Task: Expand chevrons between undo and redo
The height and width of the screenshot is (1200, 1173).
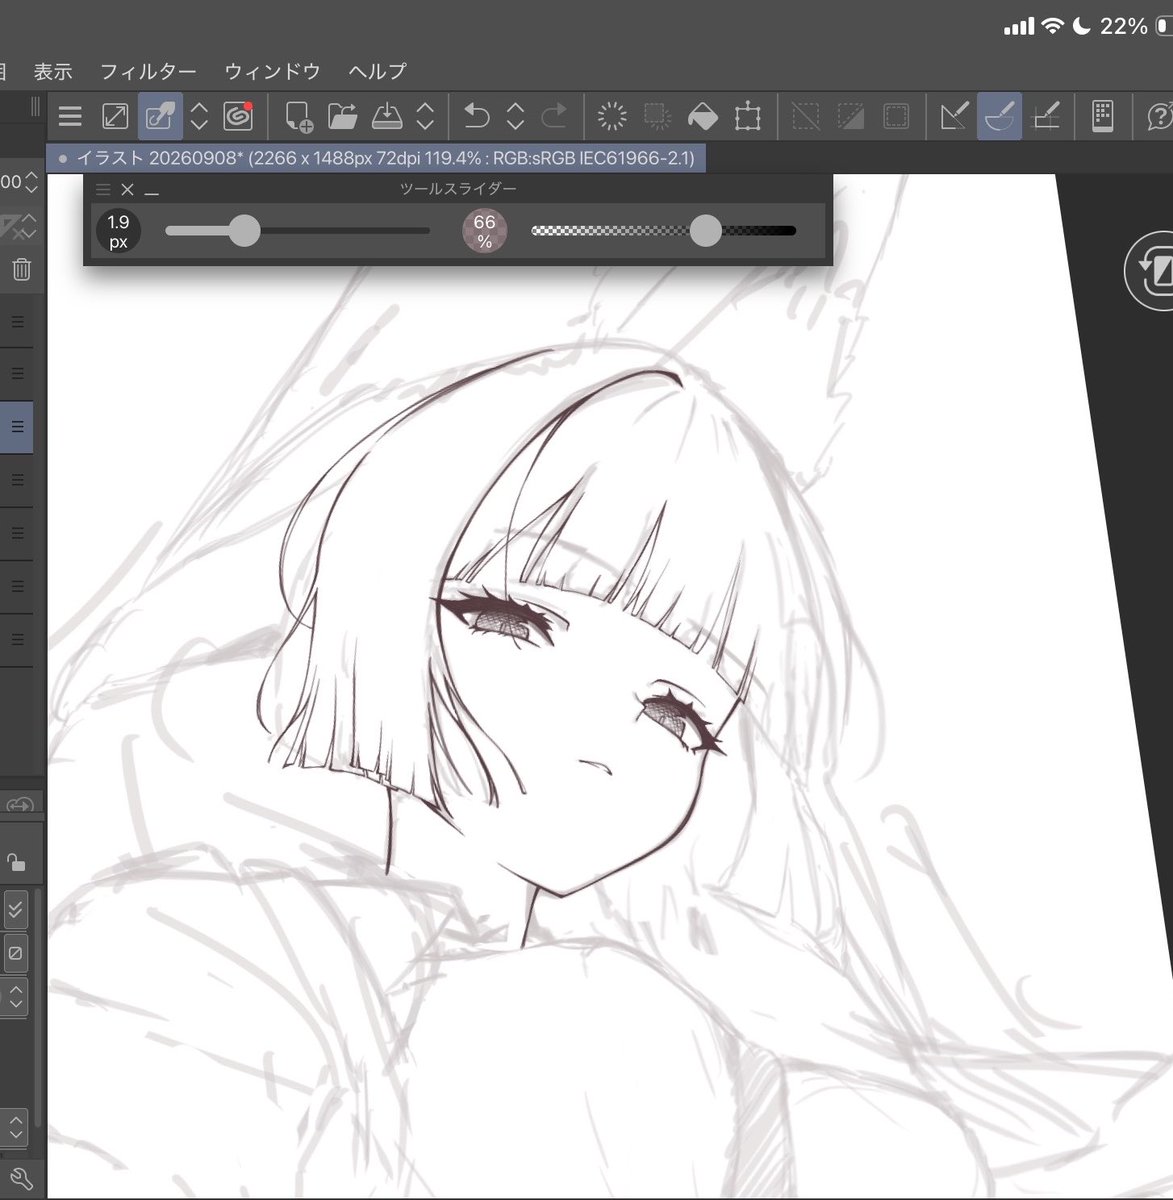Action: 515,117
